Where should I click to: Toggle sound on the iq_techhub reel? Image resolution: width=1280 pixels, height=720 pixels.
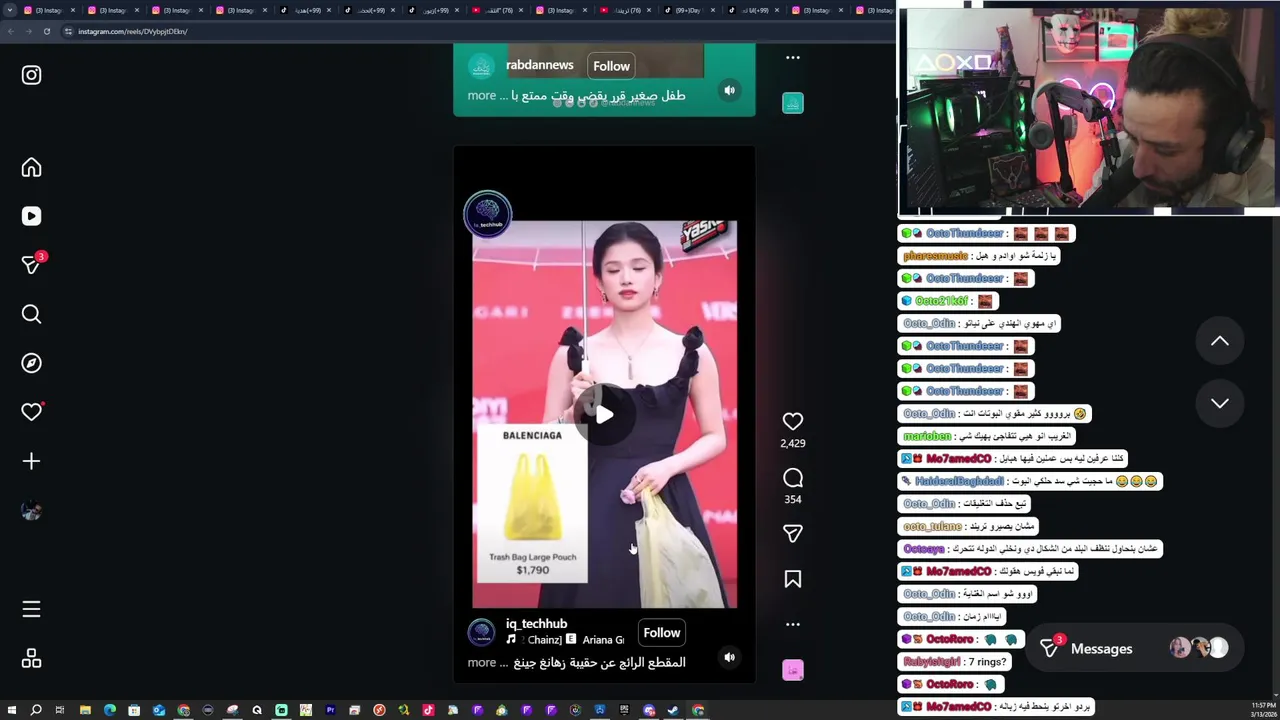730,657
